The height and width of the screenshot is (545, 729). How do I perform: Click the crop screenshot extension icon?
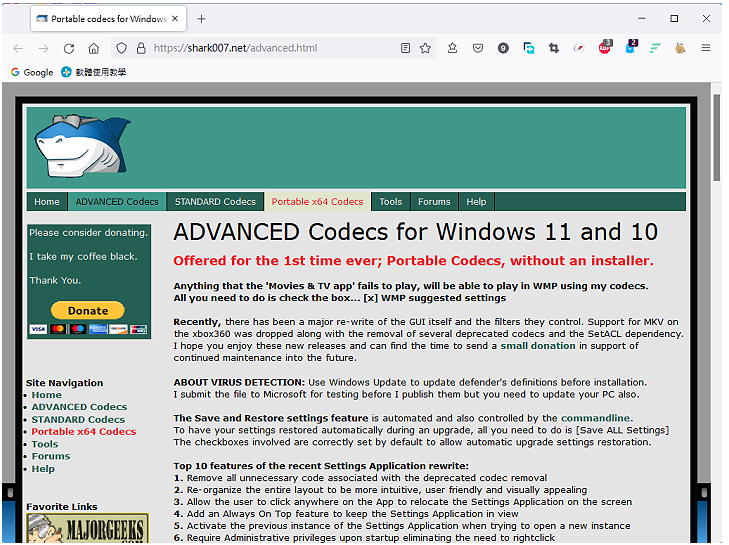(x=554, y=48)
